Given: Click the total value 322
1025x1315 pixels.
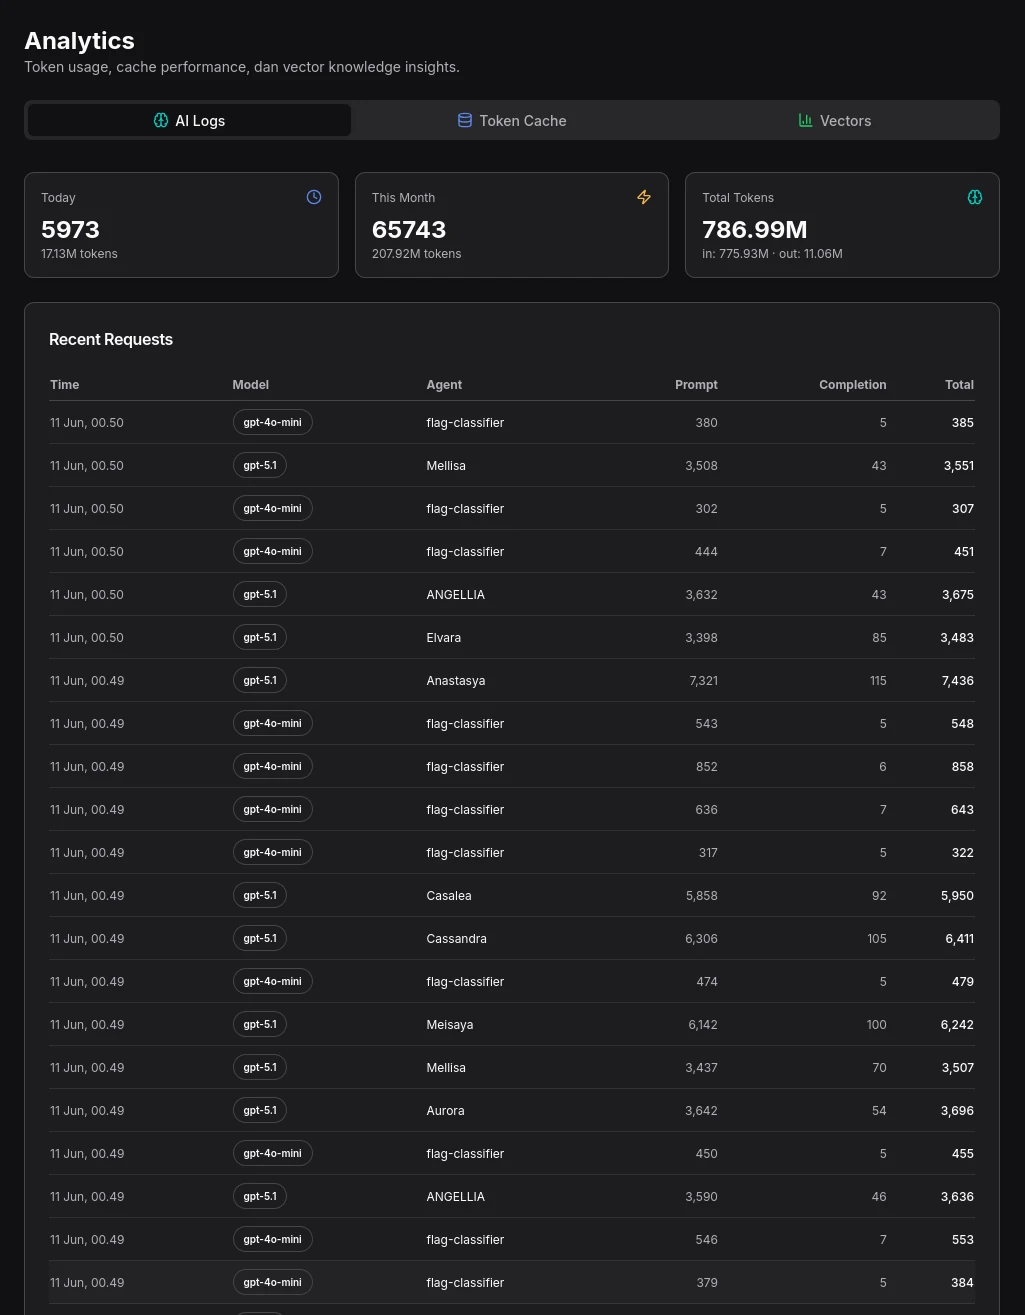Looking at the screenshot, I should pos(962,853).
